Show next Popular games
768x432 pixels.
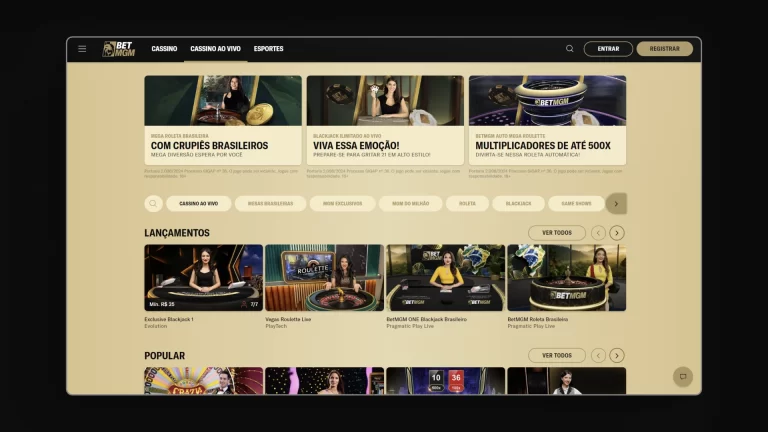[x=617, y=355]
